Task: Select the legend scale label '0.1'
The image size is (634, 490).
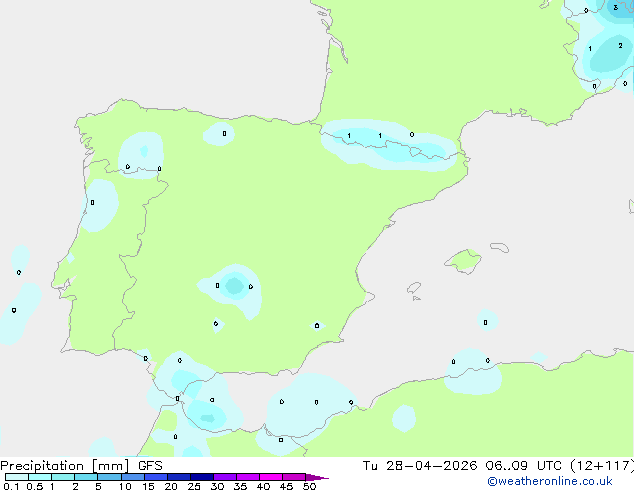Action: tap(11, 486)
